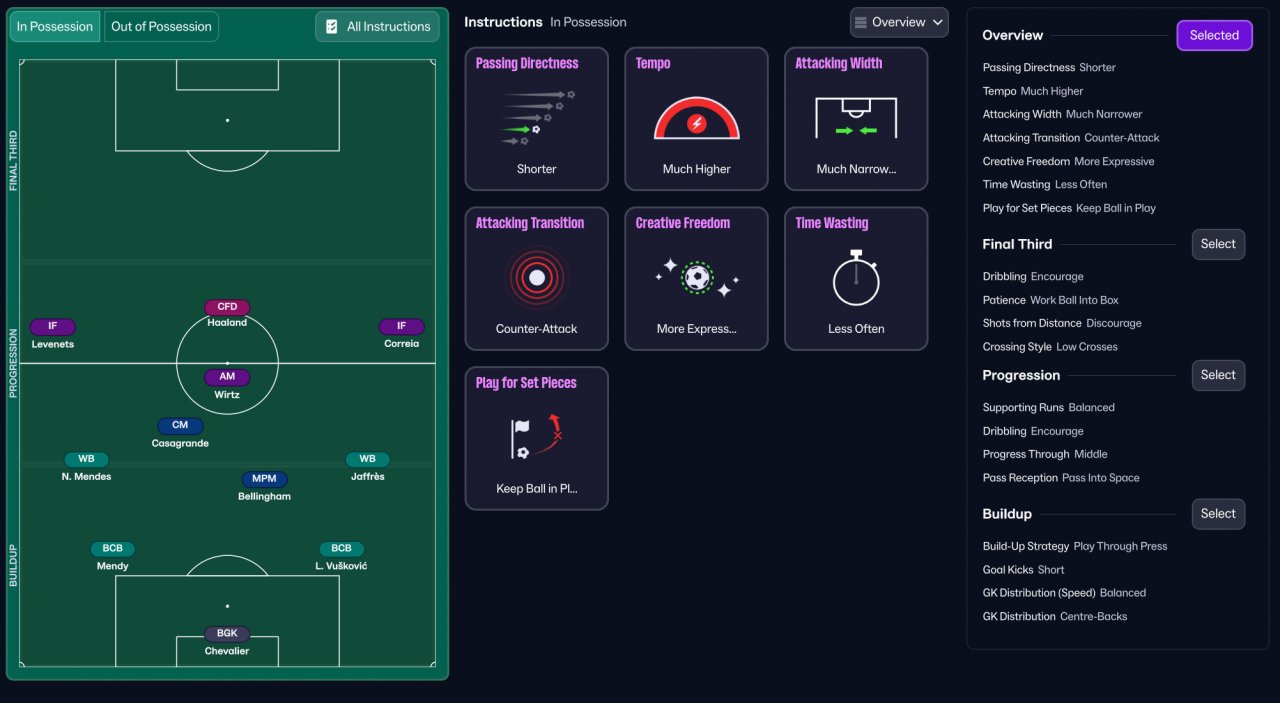Click the All Instructions checklist icon
This screenshot has width=1280, height=703.
(332, 27)
